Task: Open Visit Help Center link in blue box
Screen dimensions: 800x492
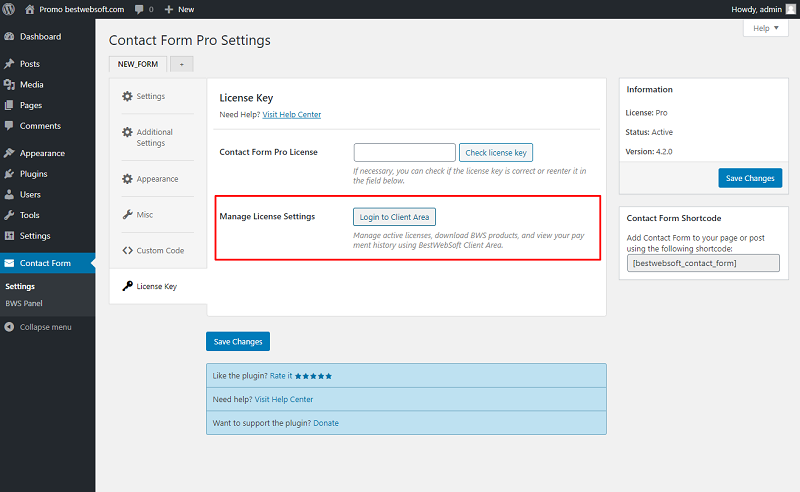Action: coord(284,399)
